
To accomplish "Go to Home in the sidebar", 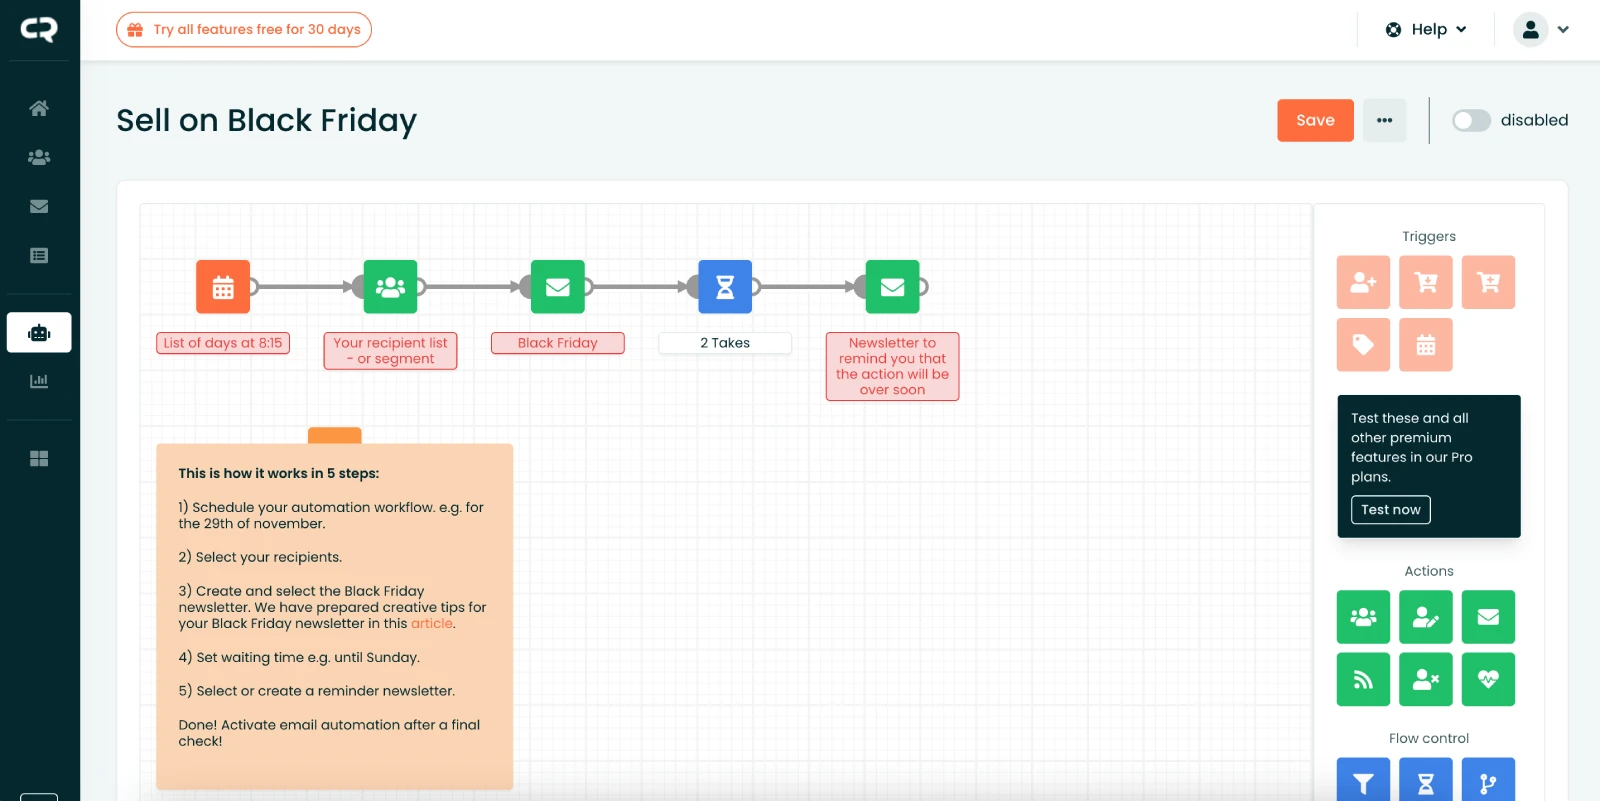I will click(39, 108).
